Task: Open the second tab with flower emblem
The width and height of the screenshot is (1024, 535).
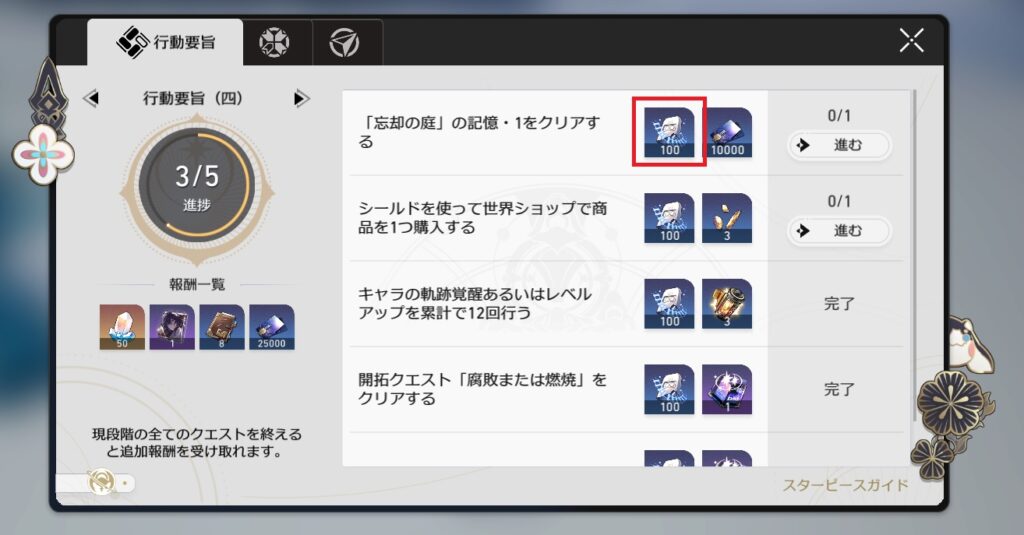Action: tap(274, 43)
